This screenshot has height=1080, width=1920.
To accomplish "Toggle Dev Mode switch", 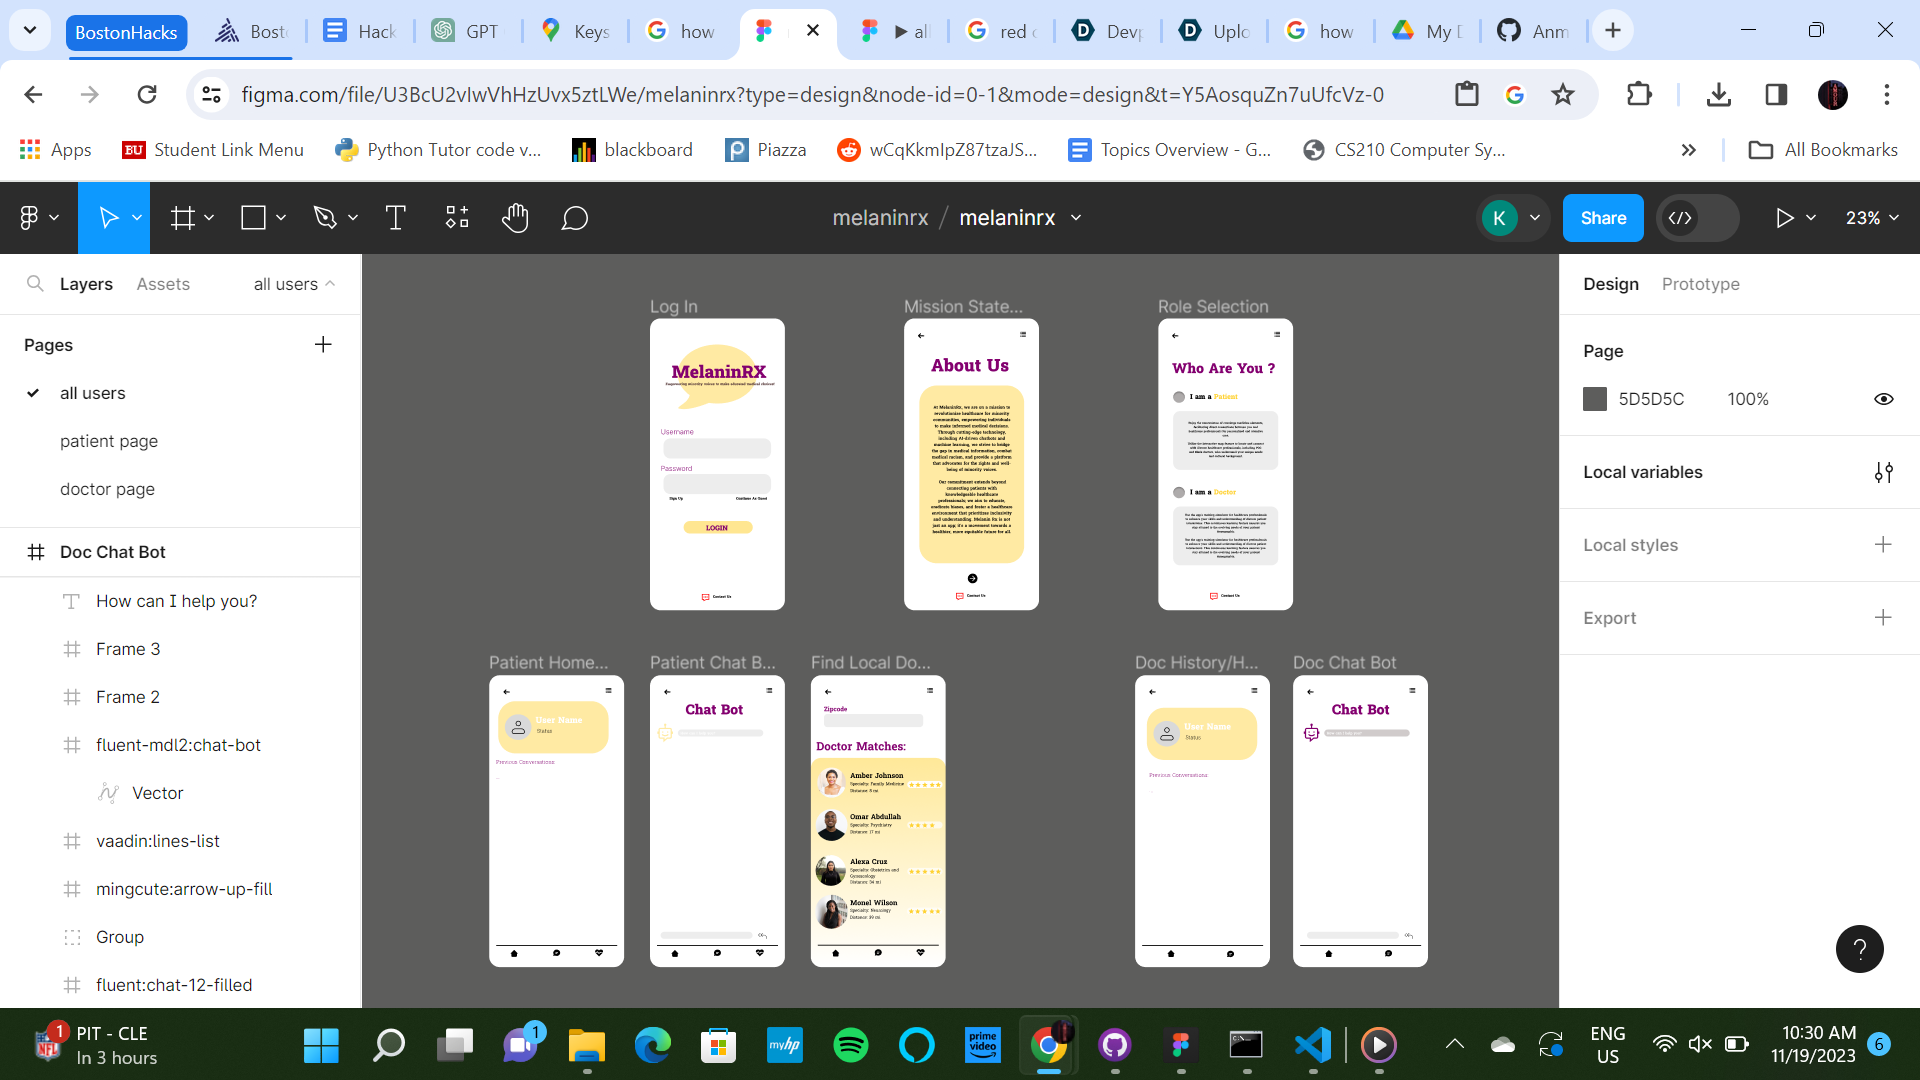I will pos(1697,218).
